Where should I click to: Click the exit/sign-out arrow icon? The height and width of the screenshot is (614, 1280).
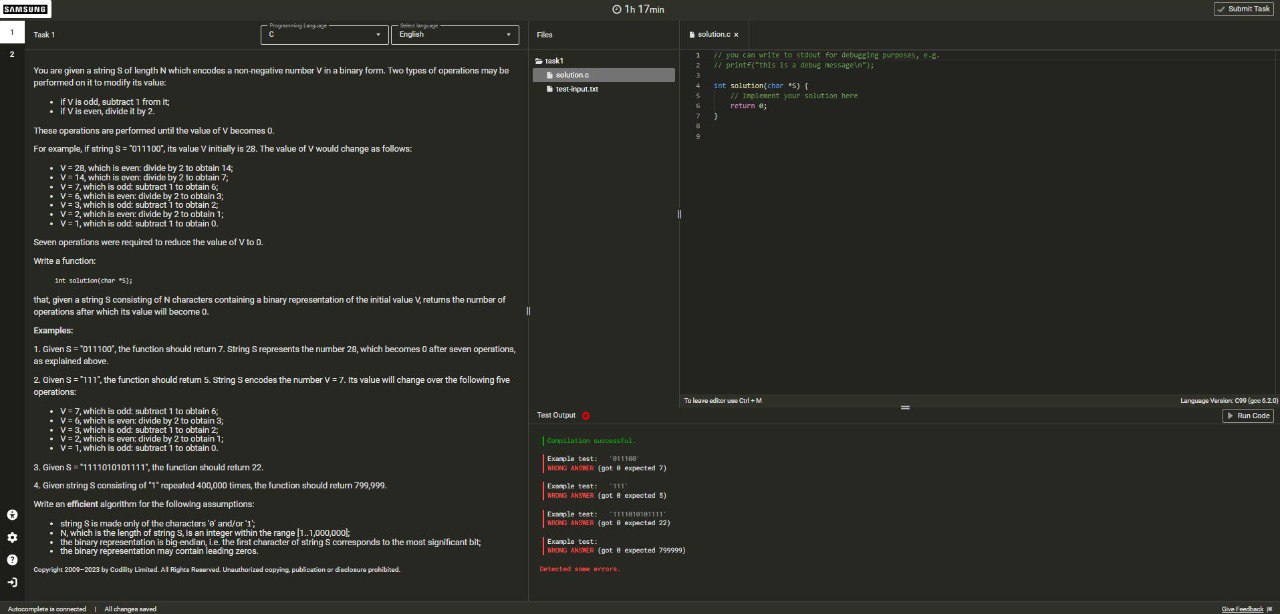click(12, 582)
